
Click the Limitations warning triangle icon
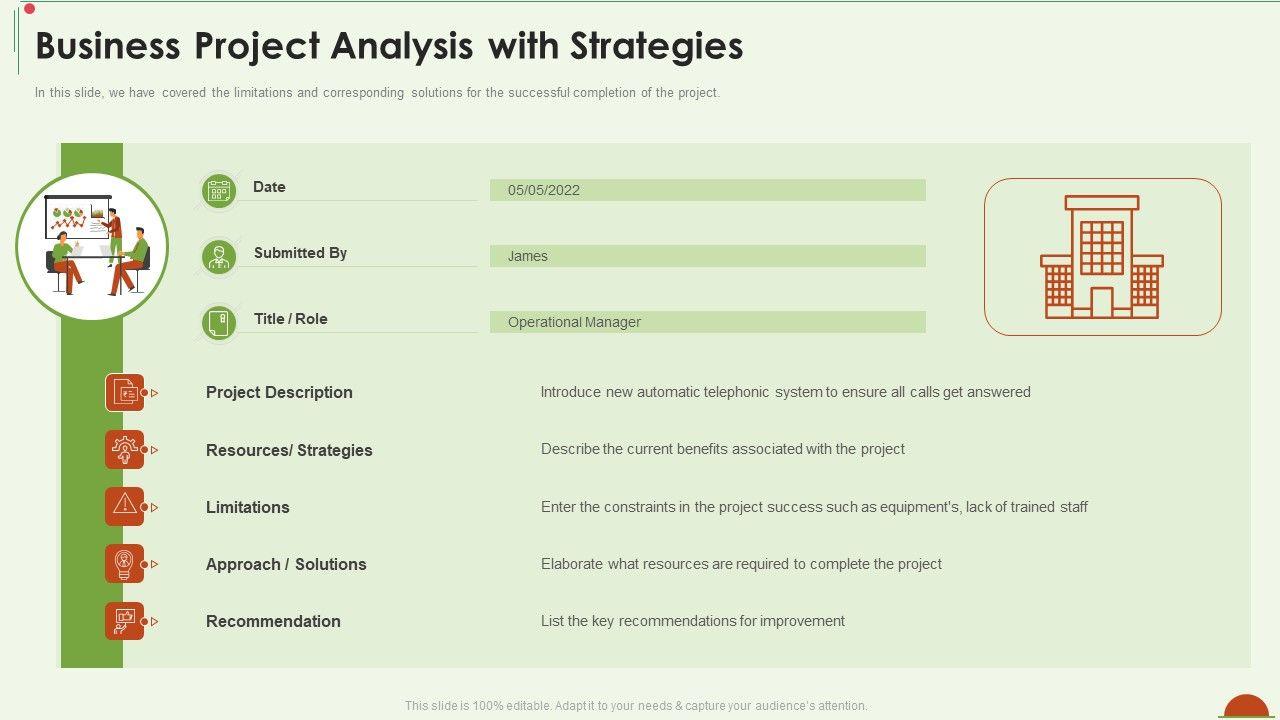125,507
